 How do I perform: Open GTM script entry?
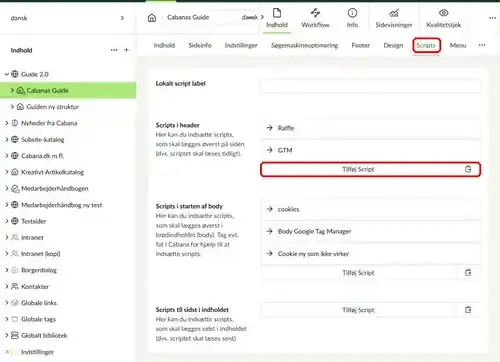[x=370, y=150]
